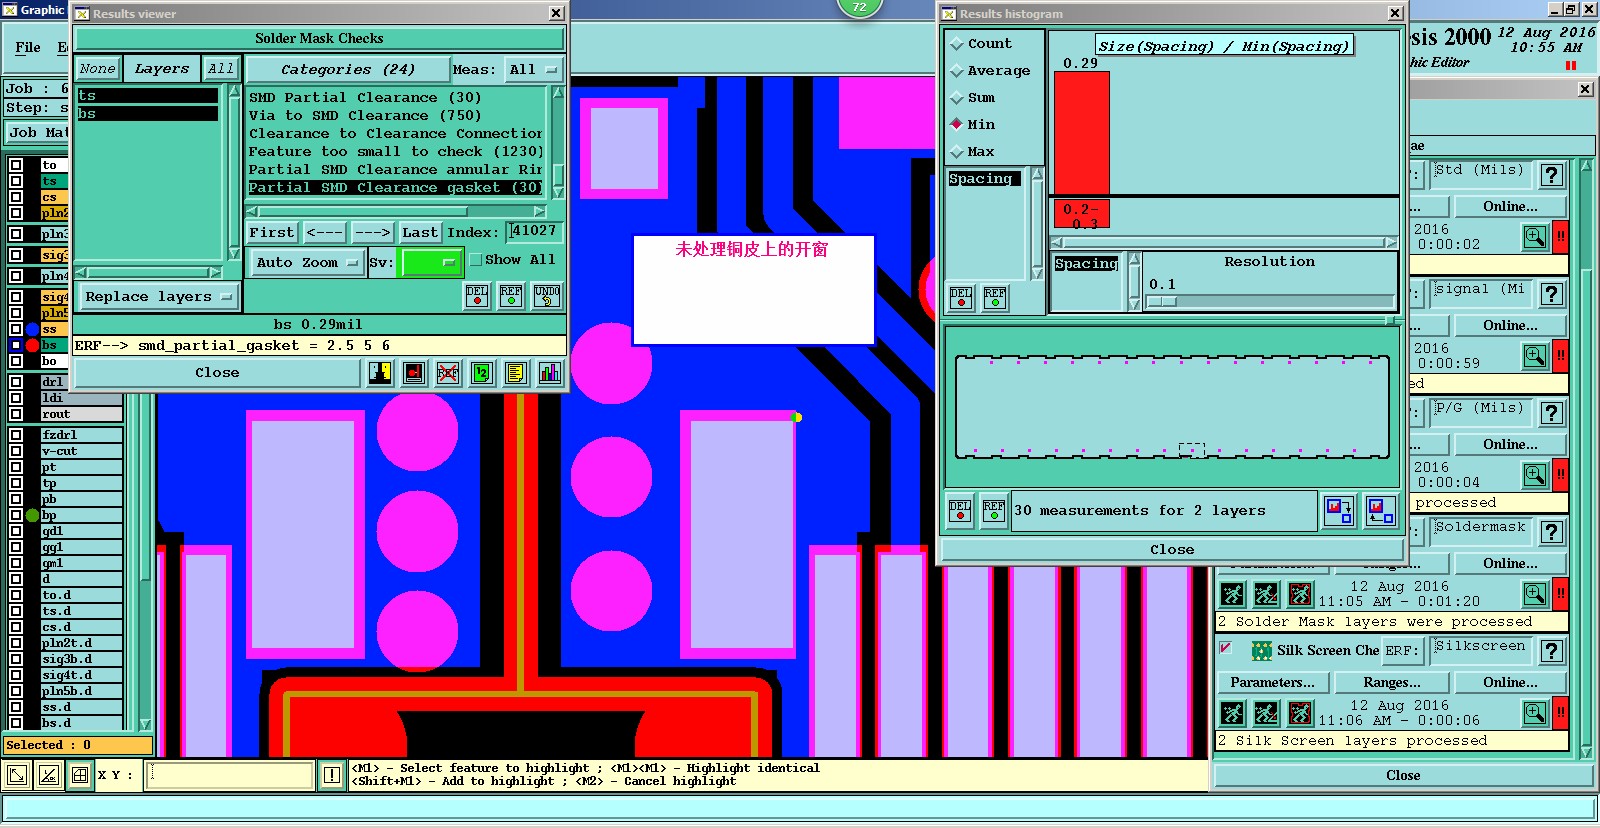Click the red snapshot icon in Results viewer
Screen dimensions: 1600x828
[x=414, y=373]
